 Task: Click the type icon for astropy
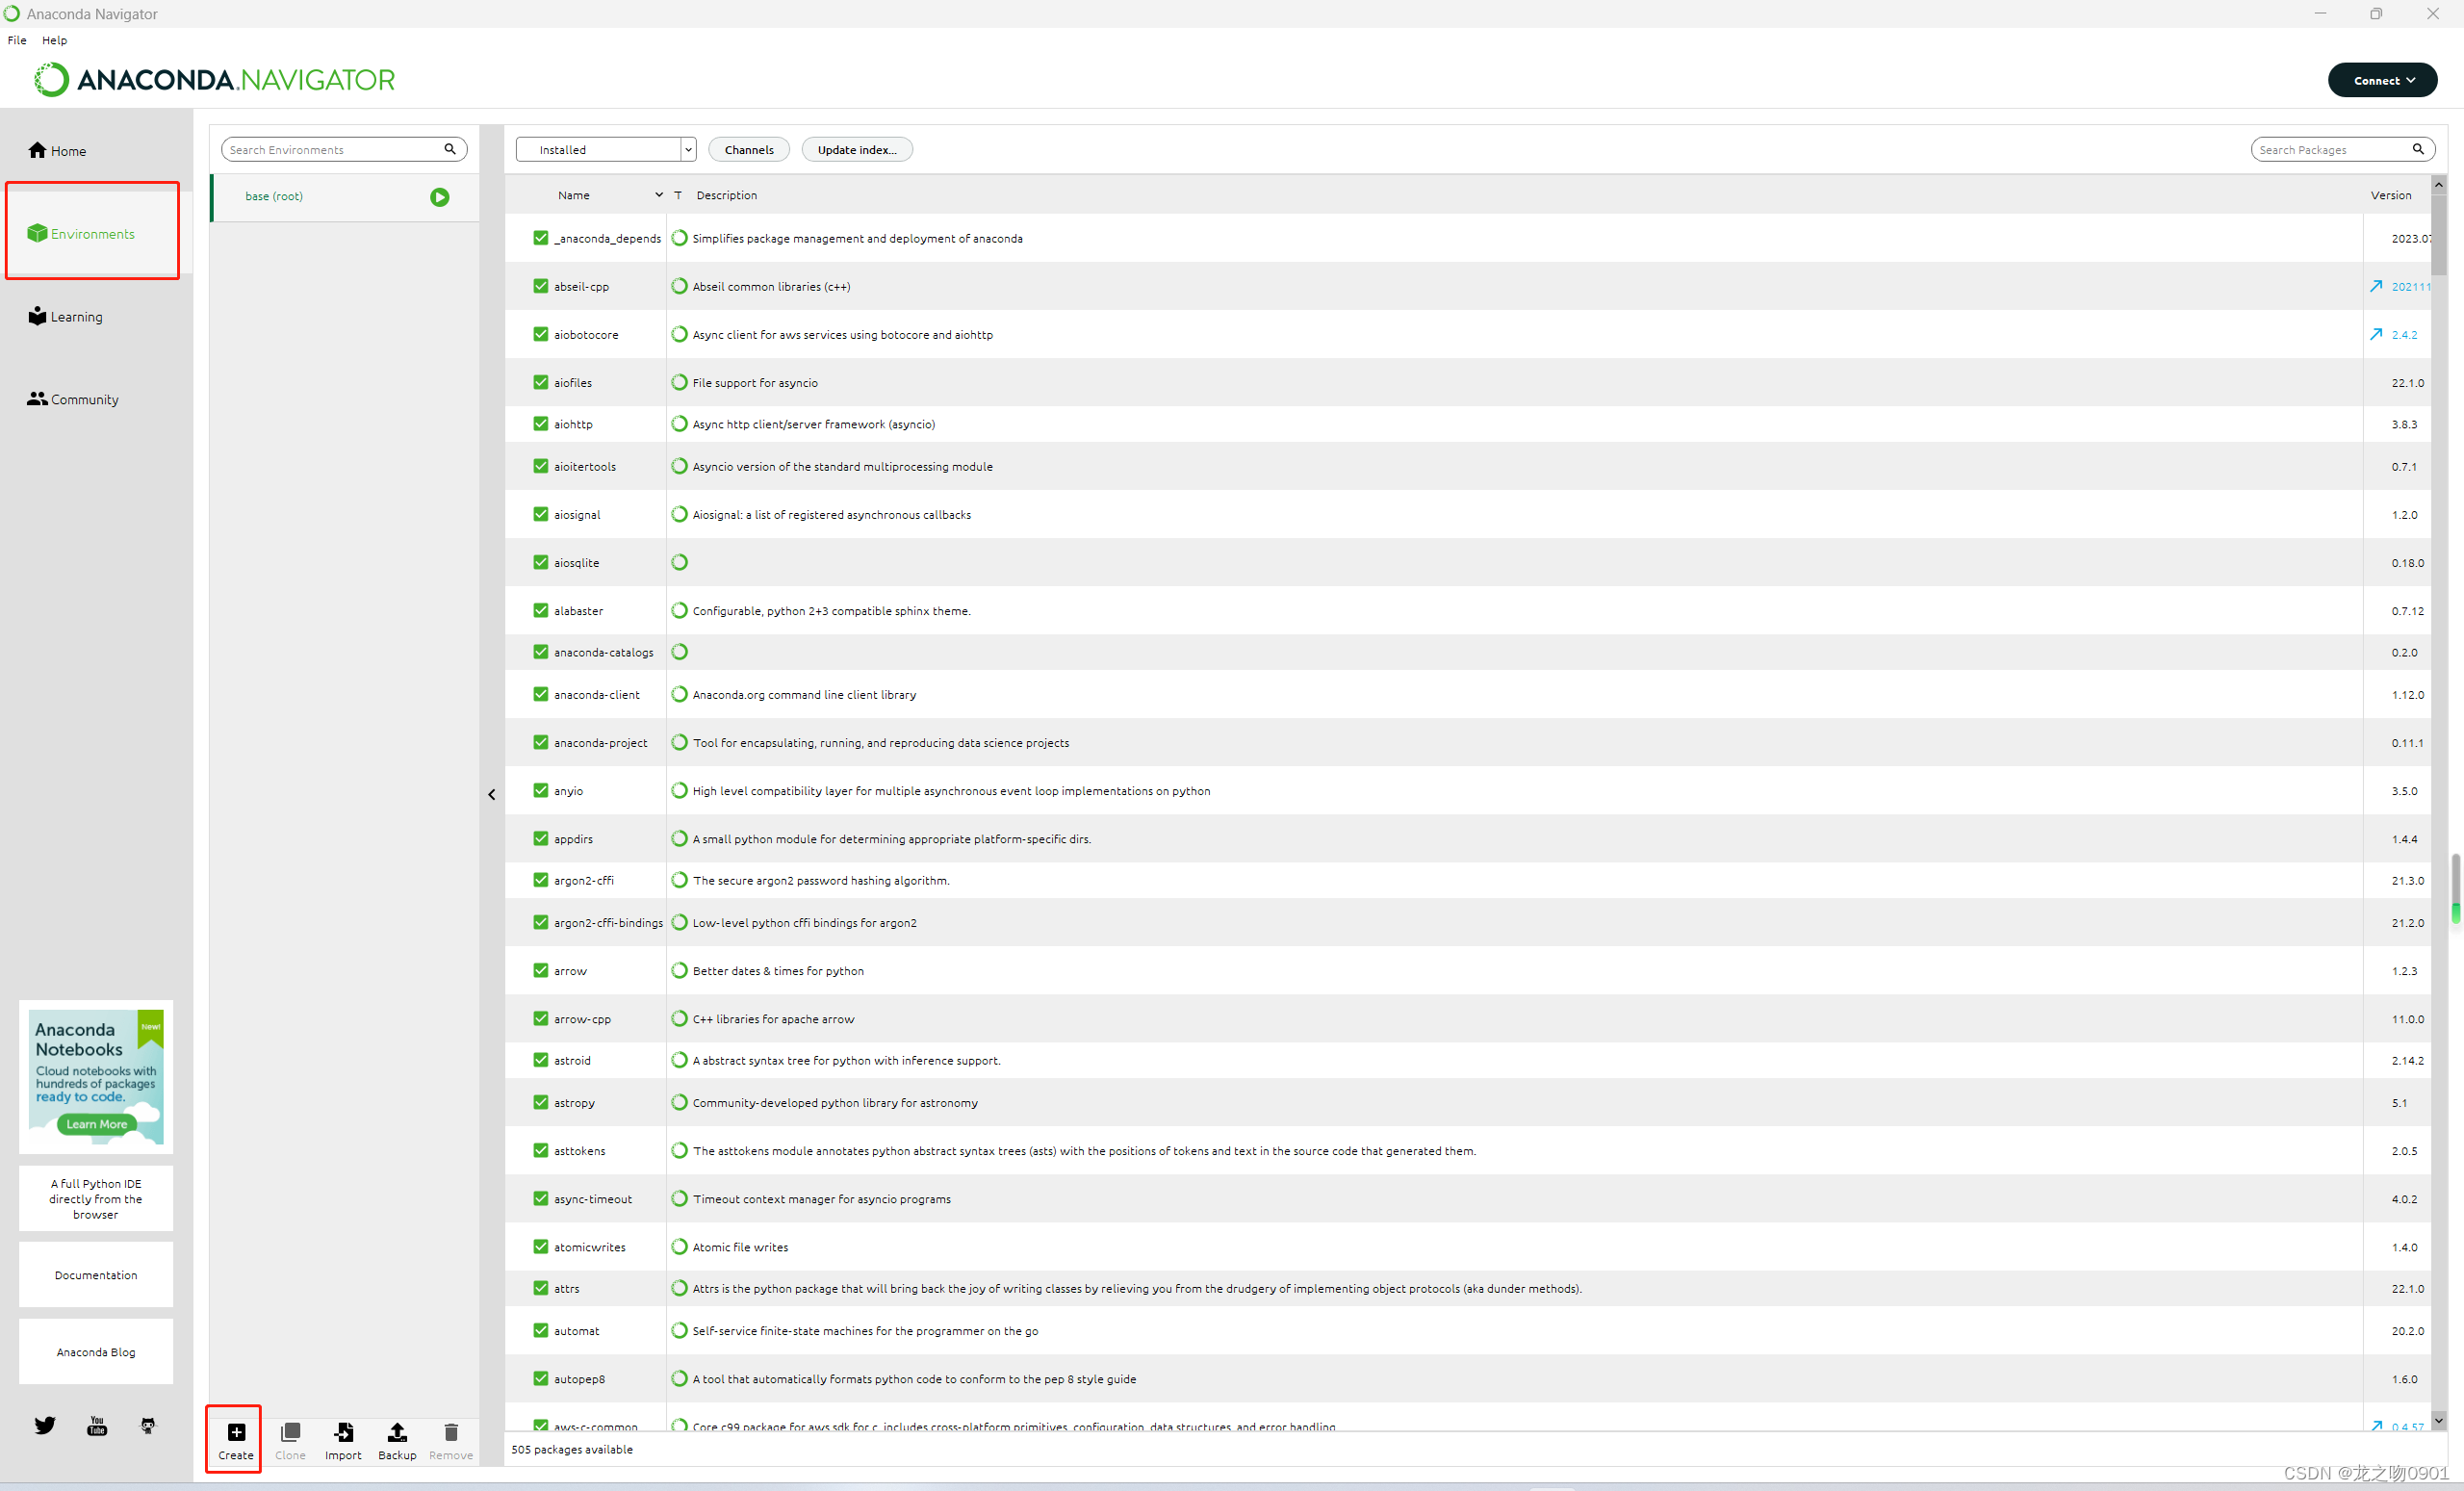tap(679, 1102)
